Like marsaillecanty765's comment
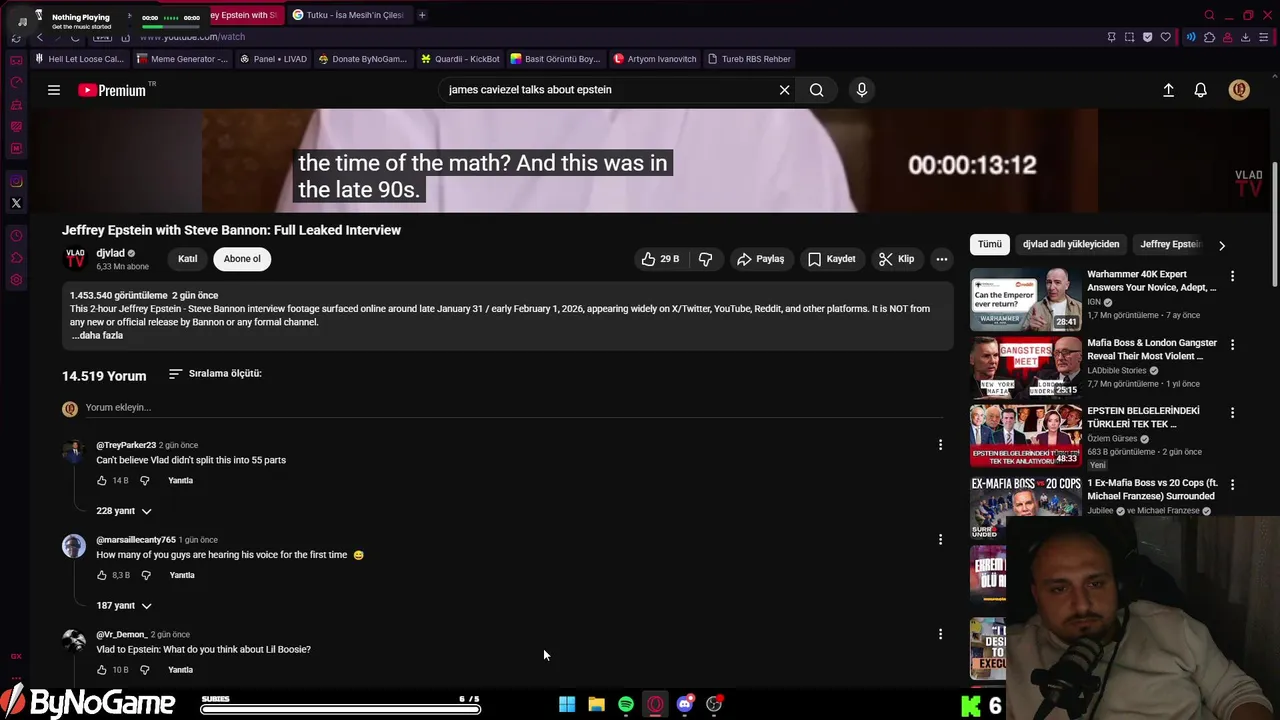The image size is (1280, 720). (x=102, y=576)
